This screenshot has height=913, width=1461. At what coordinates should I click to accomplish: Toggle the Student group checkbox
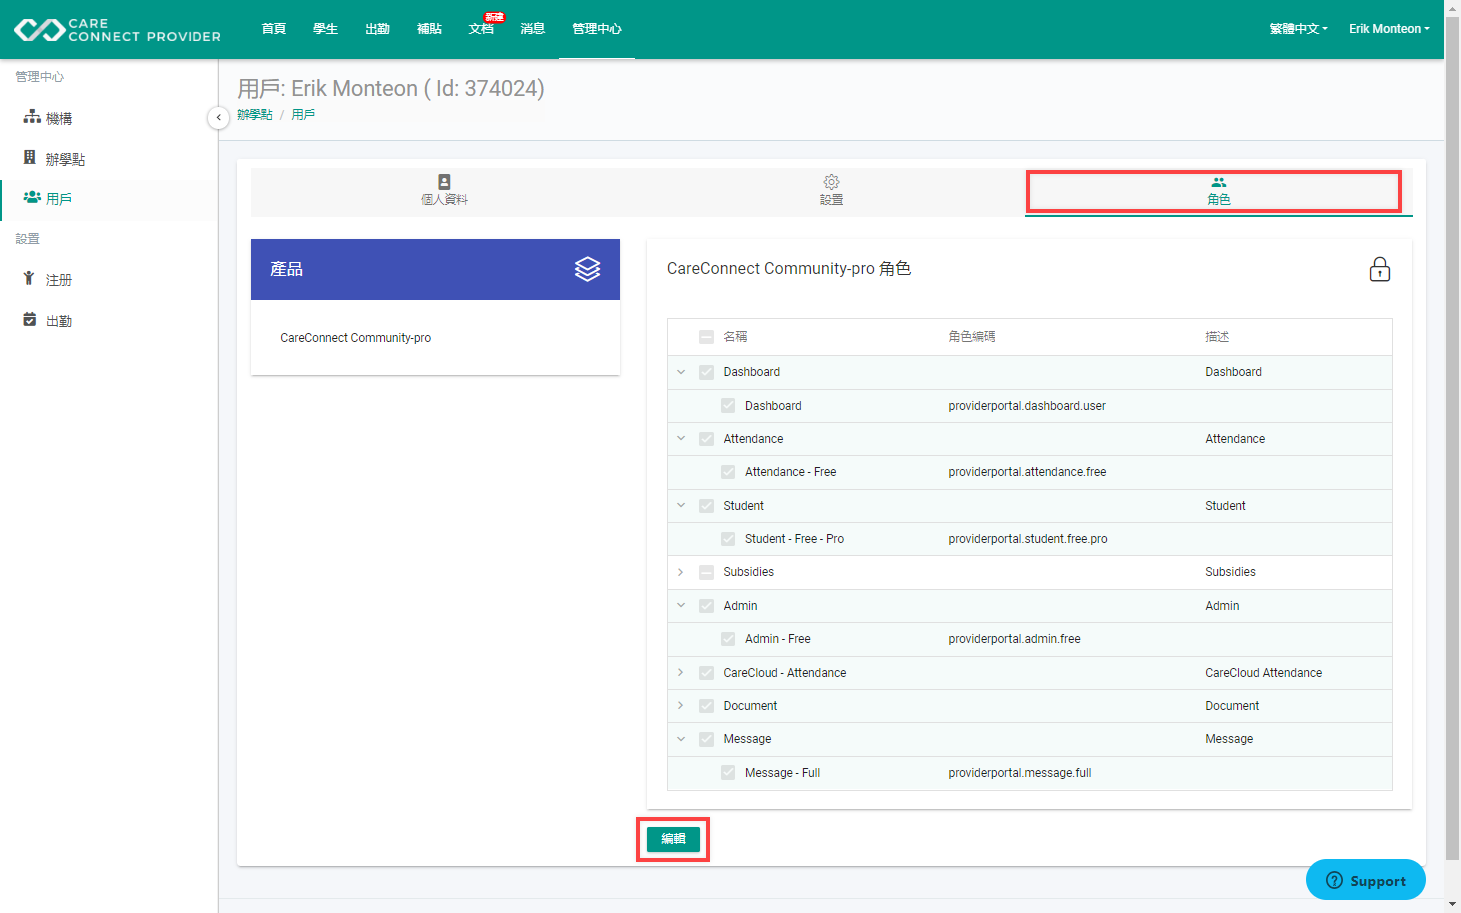click(x=706, y=506)
